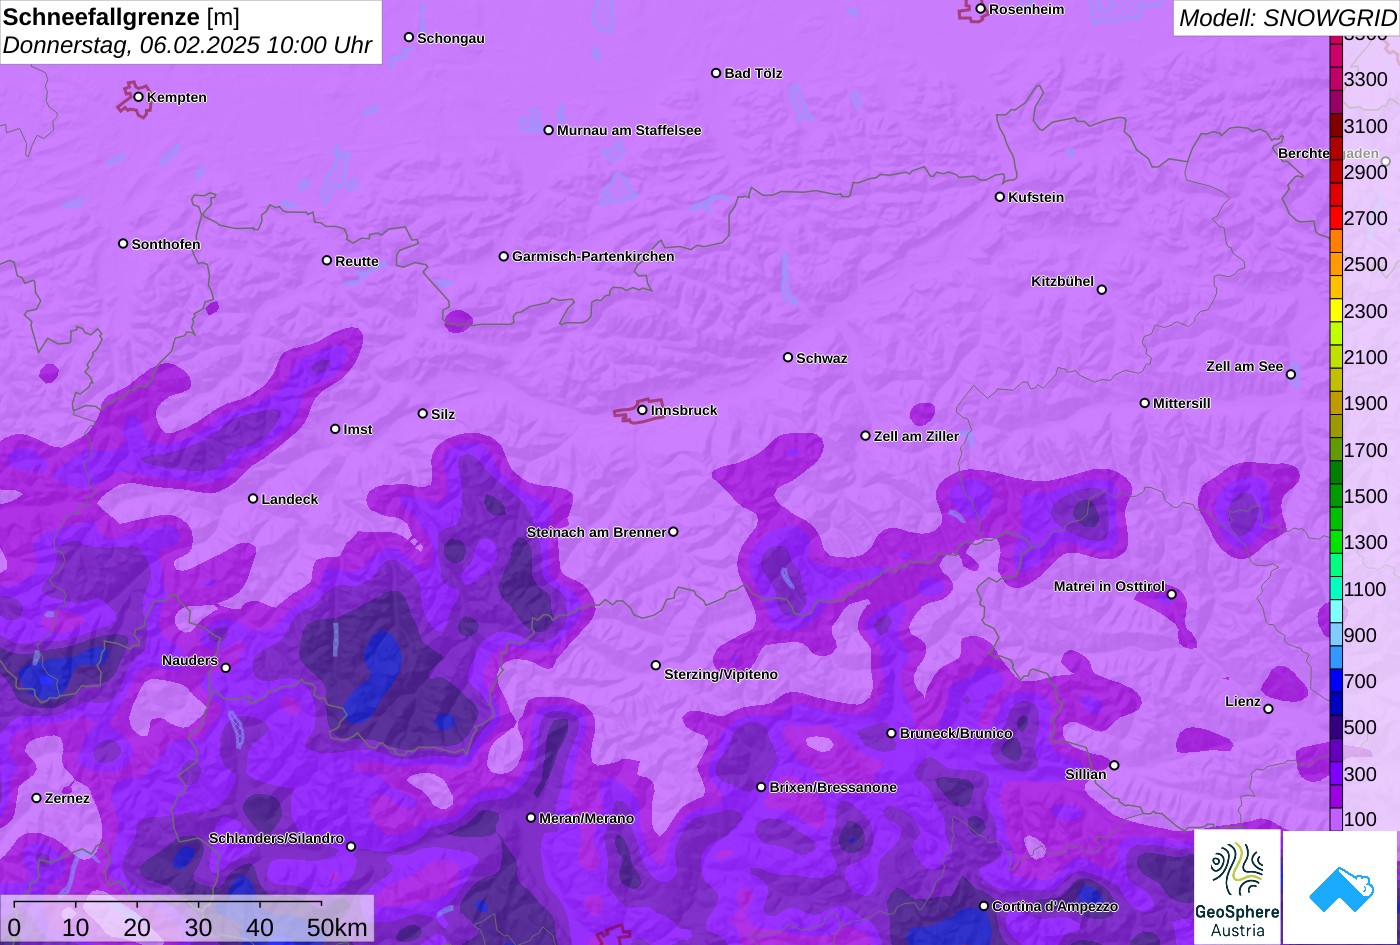
Task: Select the Innsbruck city marker
Action: coord(642,410)
